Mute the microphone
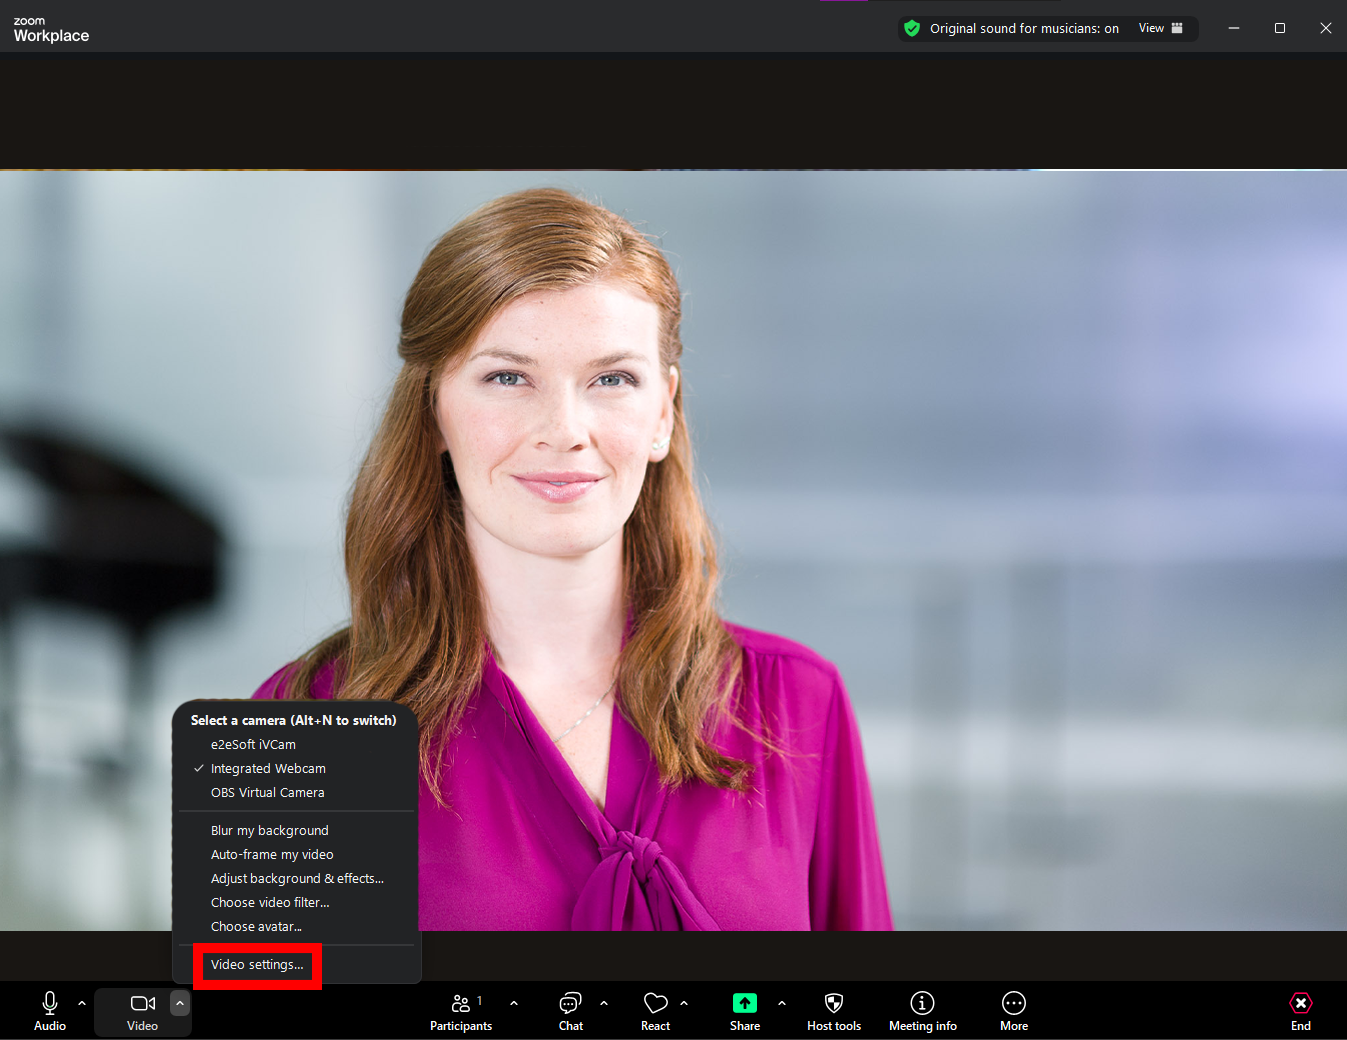 (49, 1010)
